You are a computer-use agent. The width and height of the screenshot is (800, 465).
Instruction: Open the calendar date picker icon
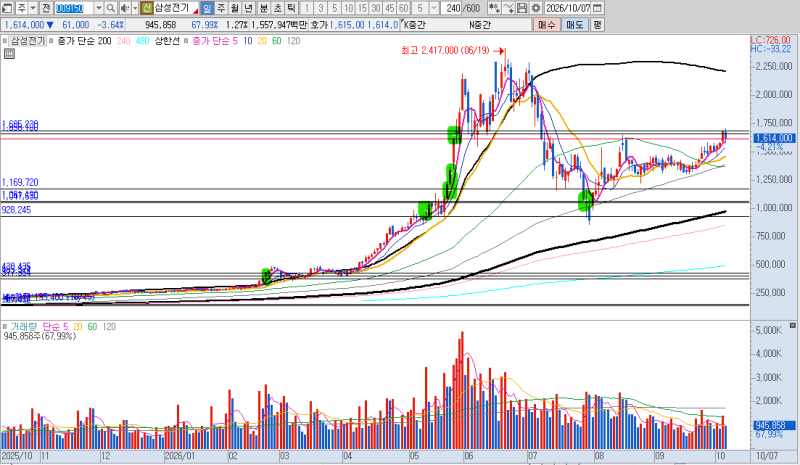[597, 8]
